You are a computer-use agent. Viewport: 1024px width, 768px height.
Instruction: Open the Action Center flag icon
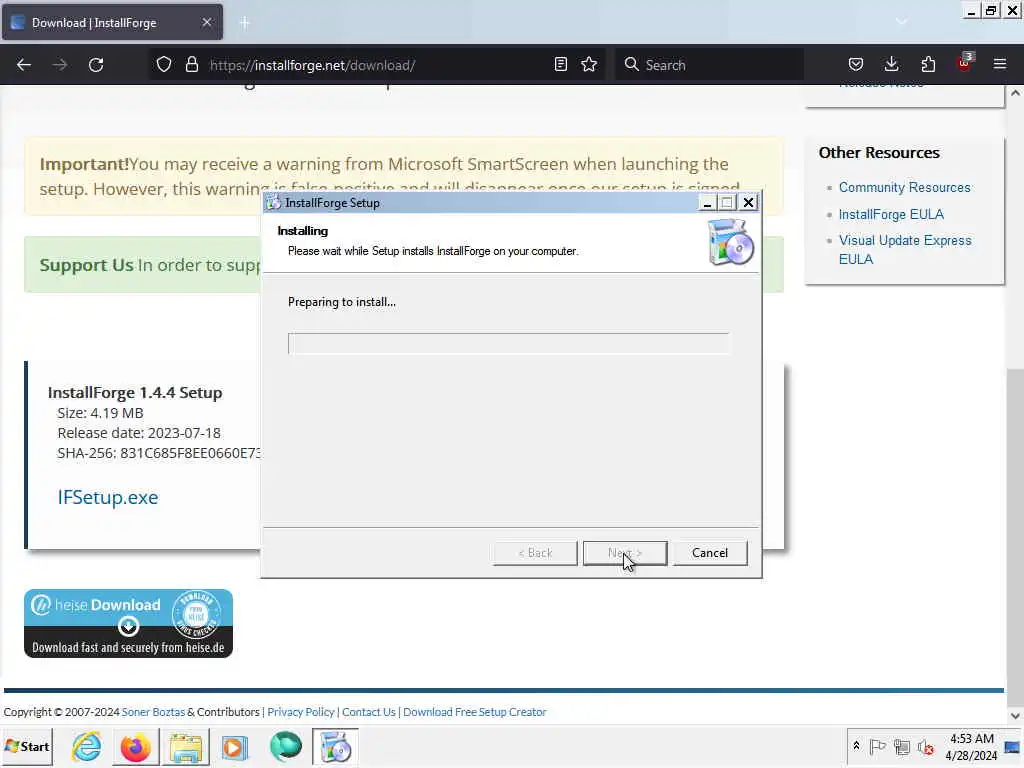point(877,746)
